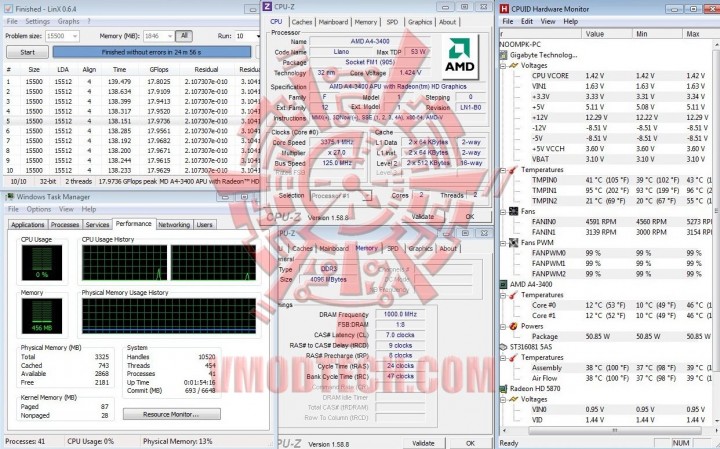Collapse the Gigabyte Temperatures node

503,170
